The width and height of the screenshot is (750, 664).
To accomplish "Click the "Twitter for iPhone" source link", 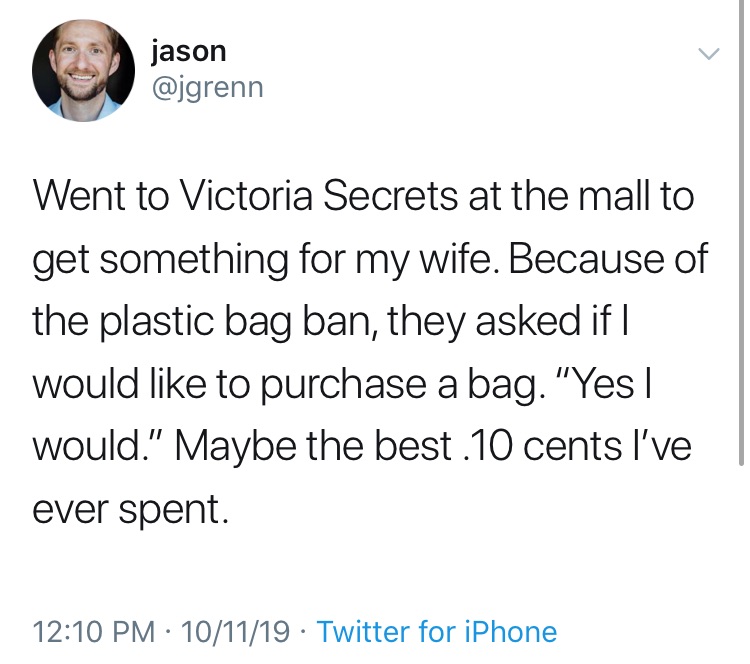I will [437, 631].
